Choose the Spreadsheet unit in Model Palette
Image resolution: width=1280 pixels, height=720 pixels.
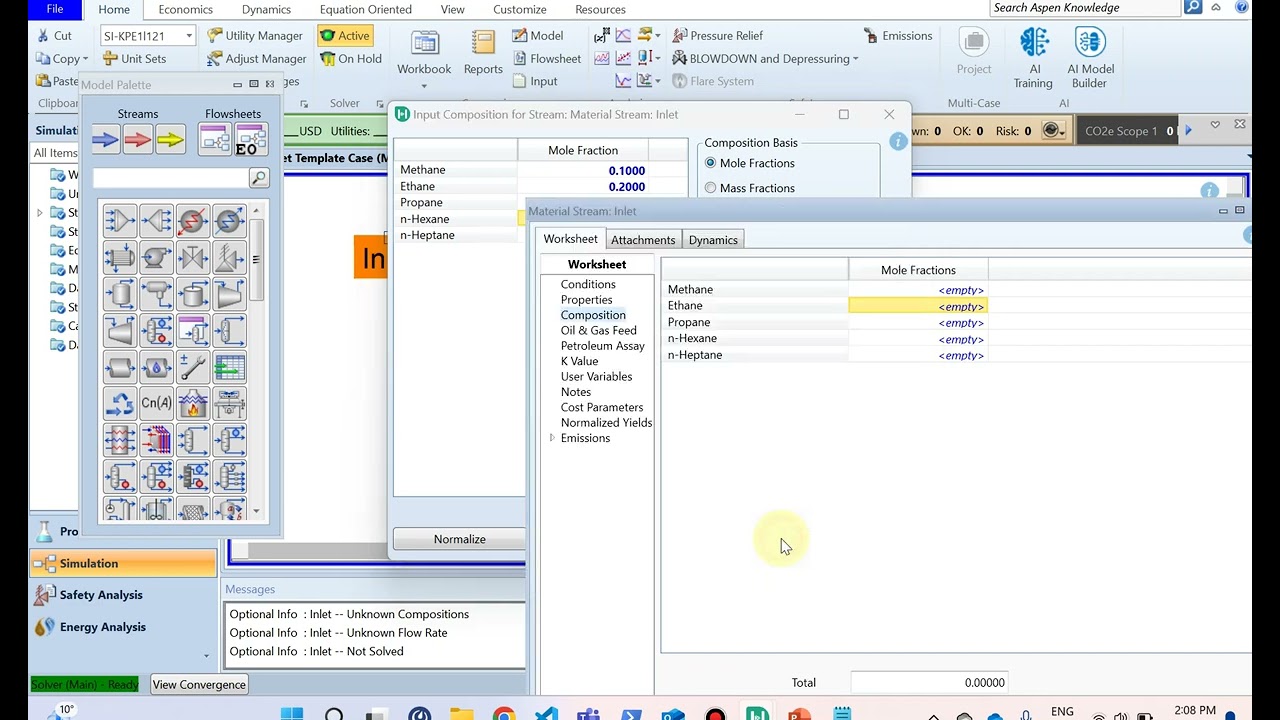point(229,367)
